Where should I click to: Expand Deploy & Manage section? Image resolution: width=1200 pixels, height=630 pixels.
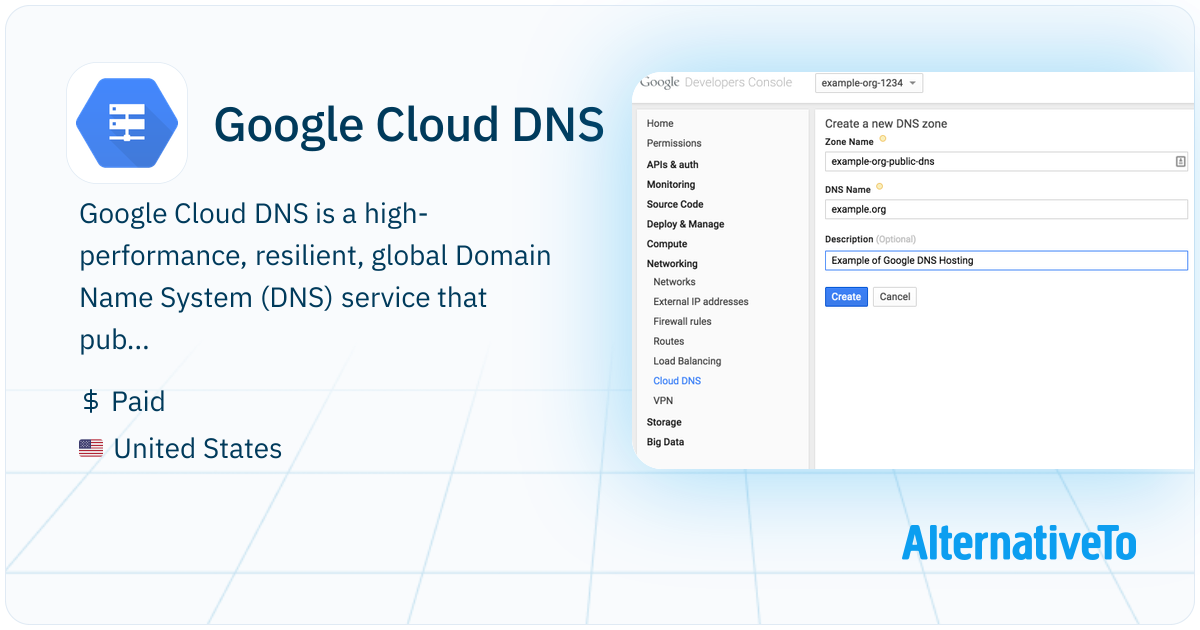[x=685, y=224]
